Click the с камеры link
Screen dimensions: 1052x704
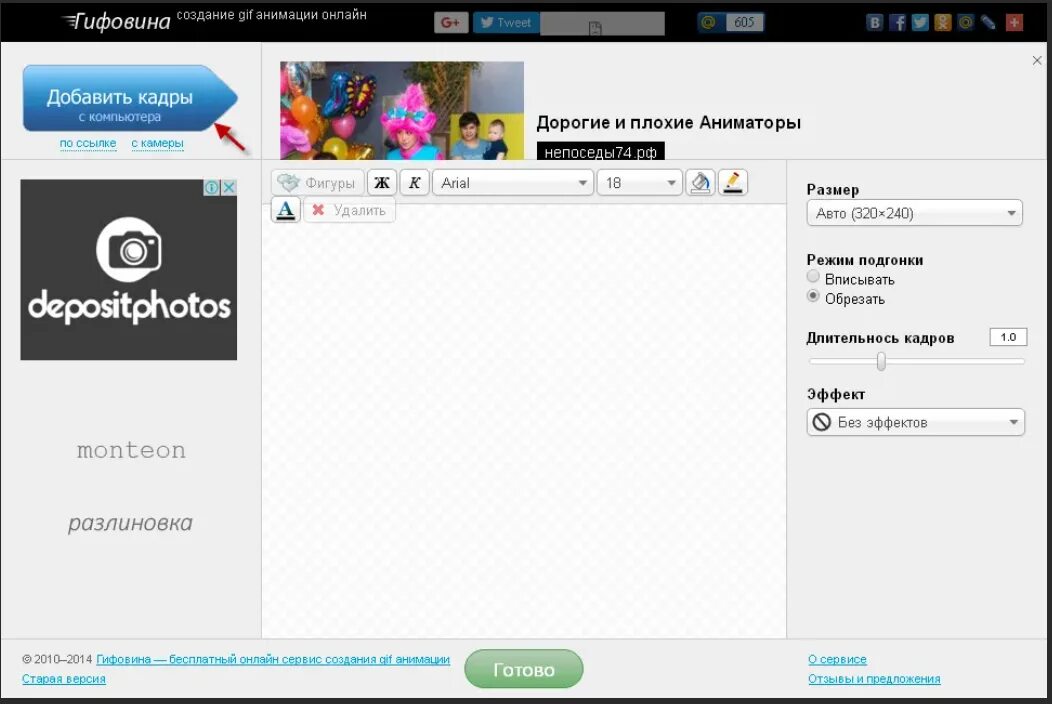[x=157, y=143]
